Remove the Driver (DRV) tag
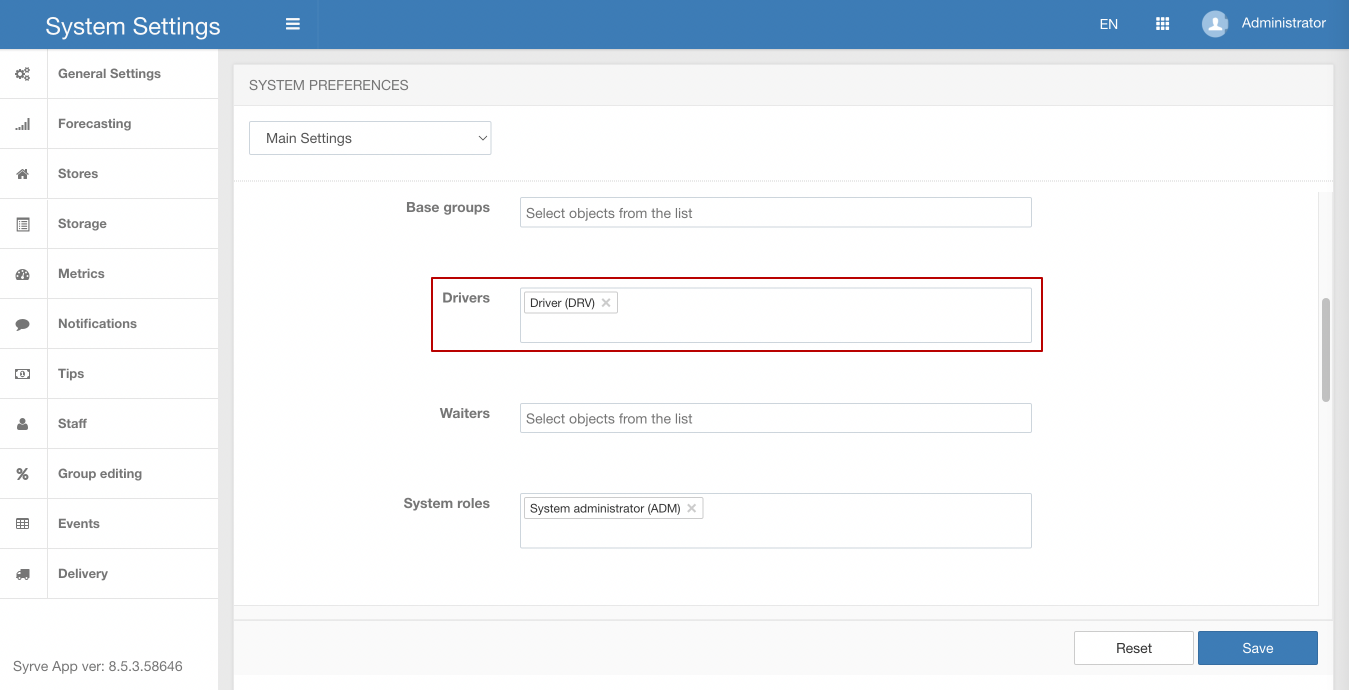This screenshot has height=690, width=1349. [606, 303]
